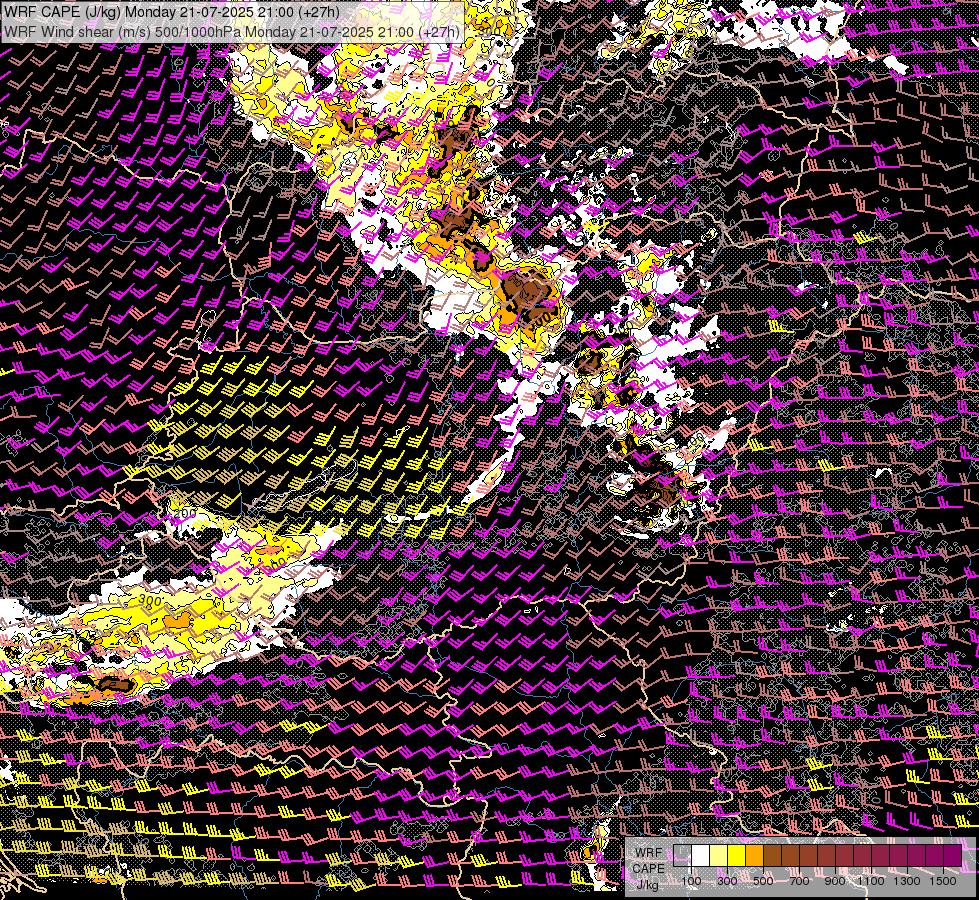Click the '300' value under legend bar
The width and height of the screenshot is (979, 900).
pyautogui.click(x=727, y=881)
